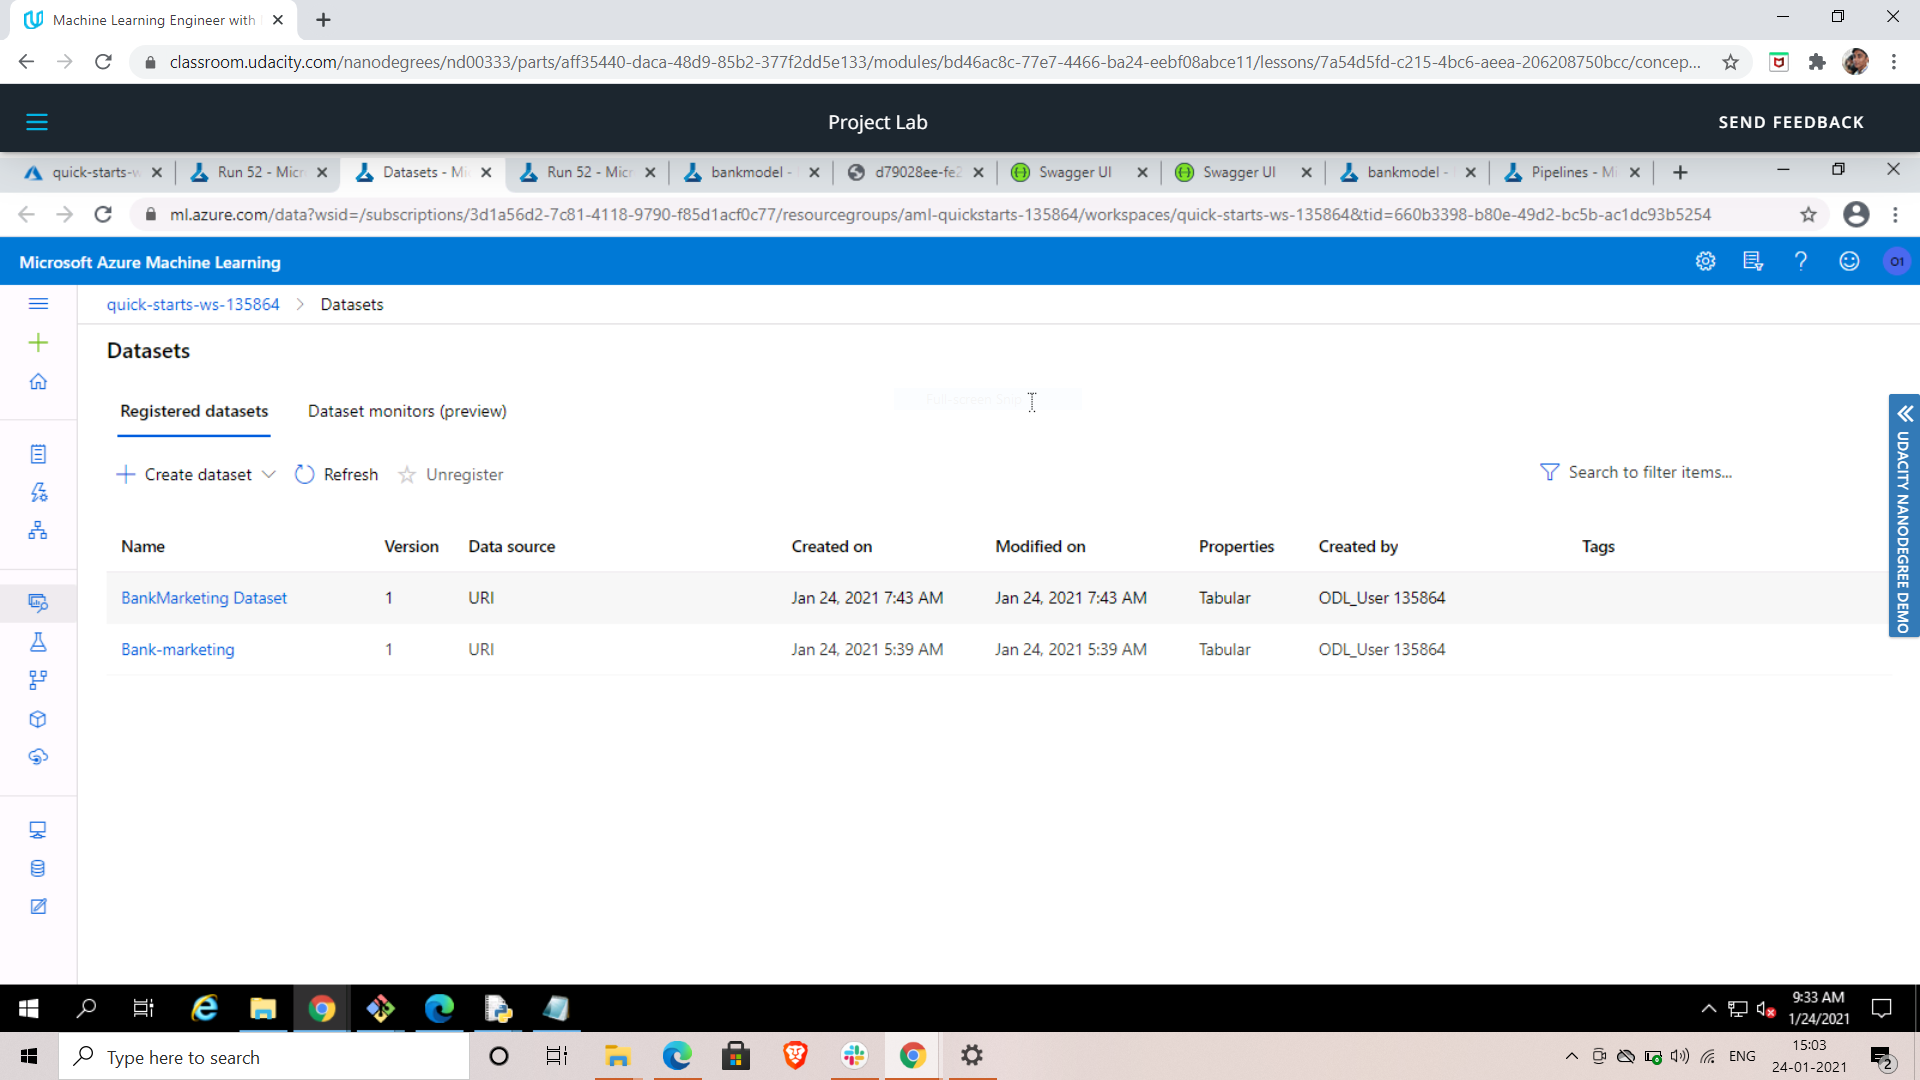This screenshot has width=1920, height=1080.
Task: Open the Help question mark icon
Action: (x=1801, y=262)
